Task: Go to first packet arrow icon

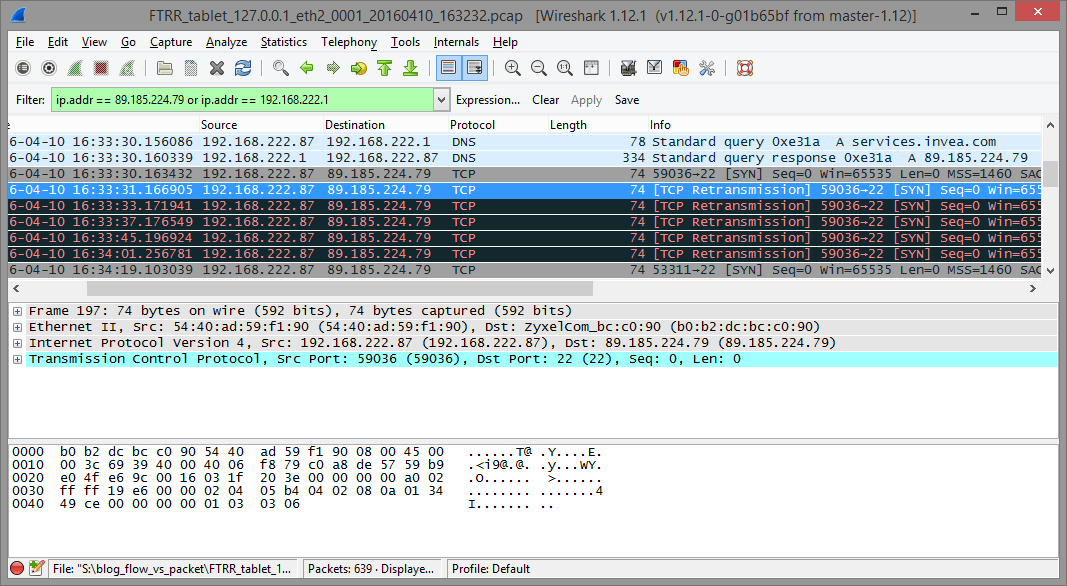Action: [x=385, y=68]
